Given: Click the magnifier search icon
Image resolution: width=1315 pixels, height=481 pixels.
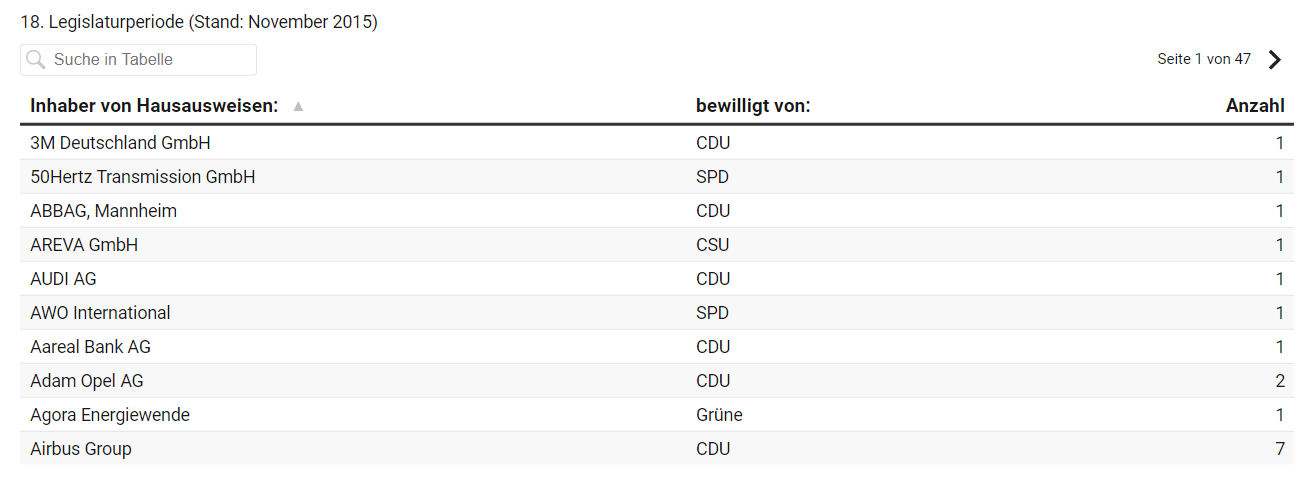Looking at the screenshot, I should pyautogui.click(x=36, y=60).
